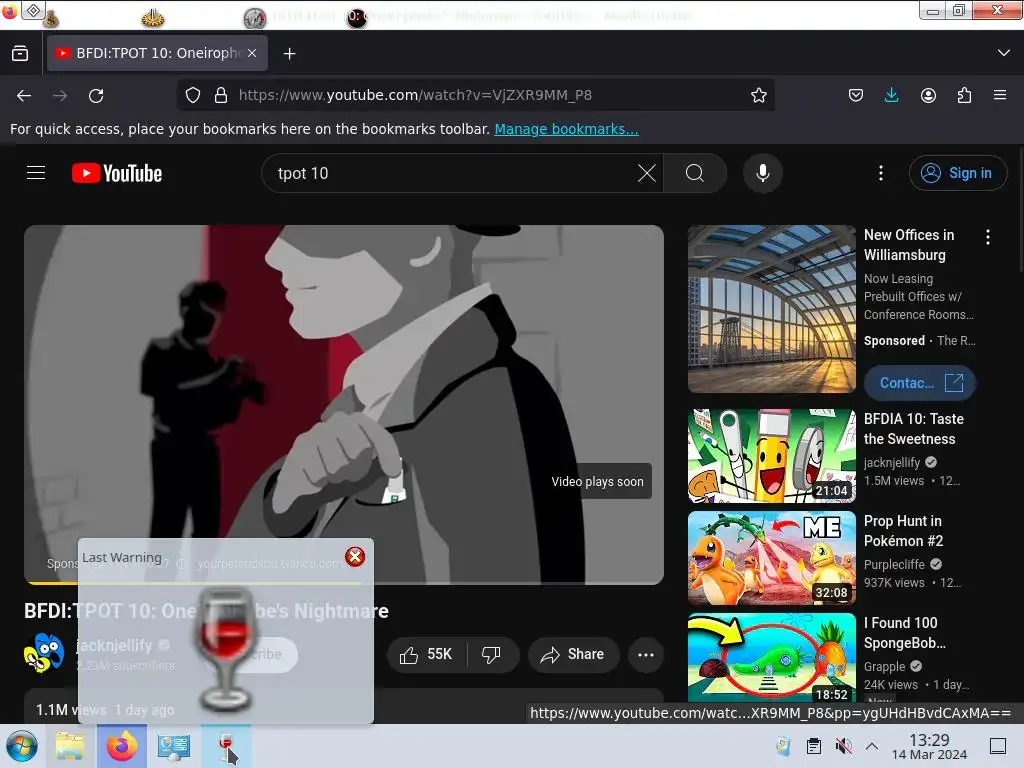Image resolution: width=1024 pixels, height=768 pixels.
Task: Like the video with 55K likes
Action: click(427, 654)
